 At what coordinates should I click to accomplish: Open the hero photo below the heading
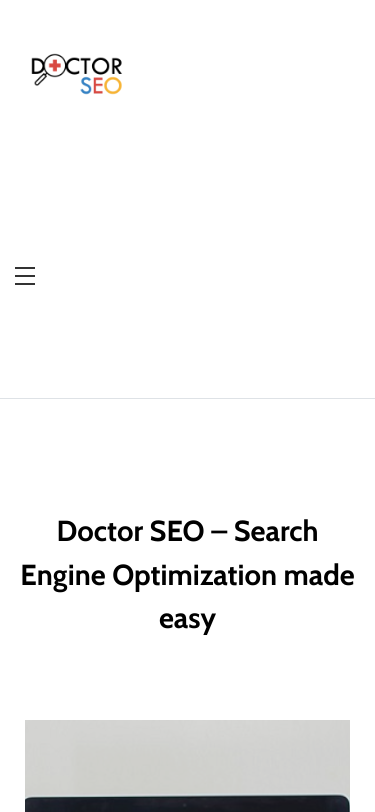tap(188, 766)
